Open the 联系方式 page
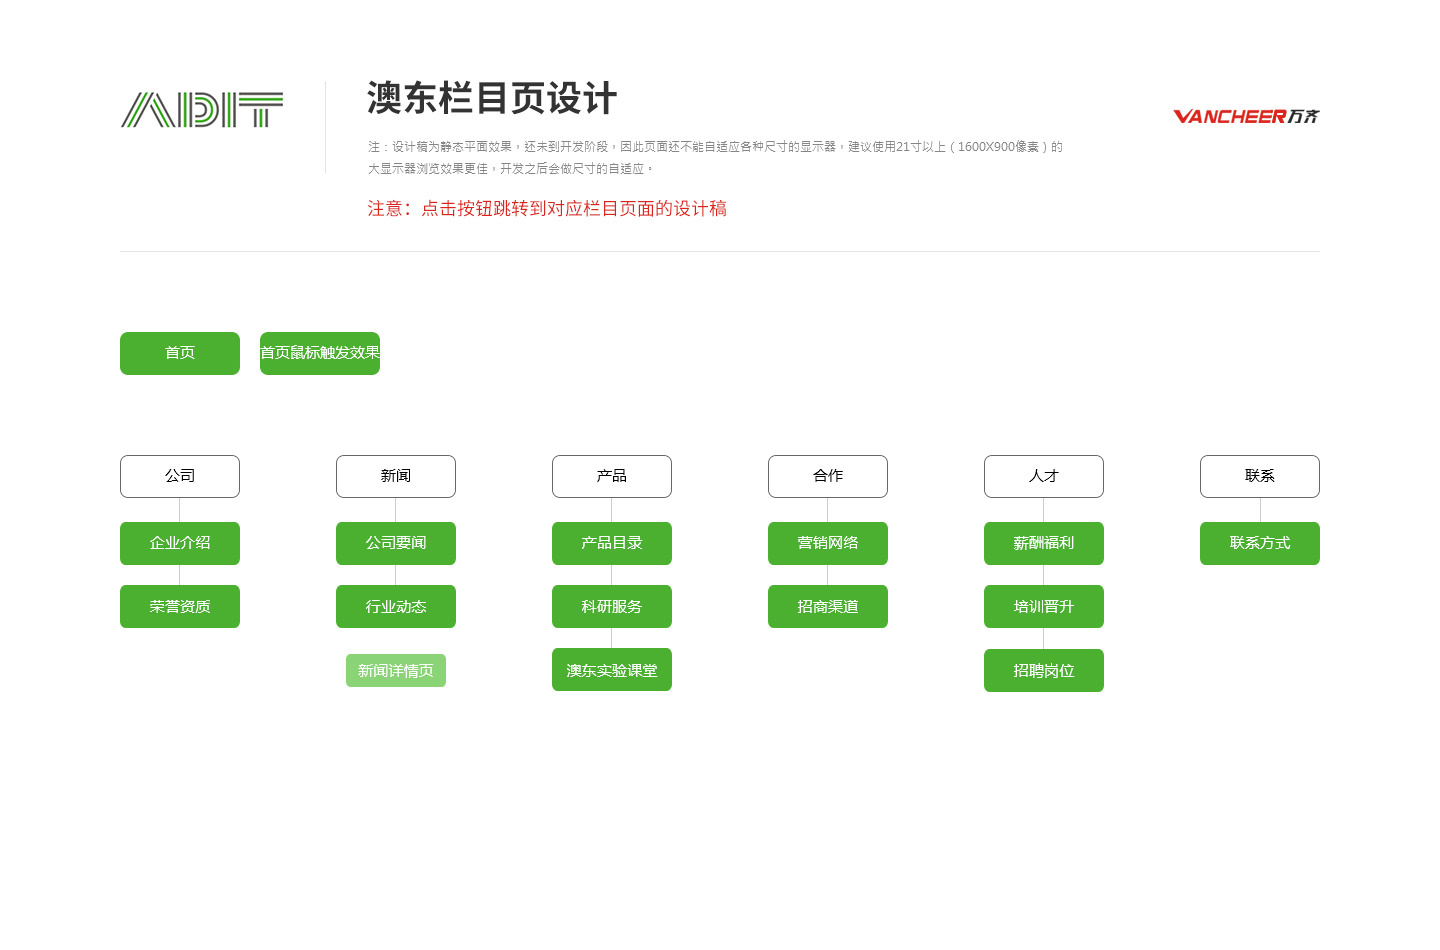 [1260, 543]
